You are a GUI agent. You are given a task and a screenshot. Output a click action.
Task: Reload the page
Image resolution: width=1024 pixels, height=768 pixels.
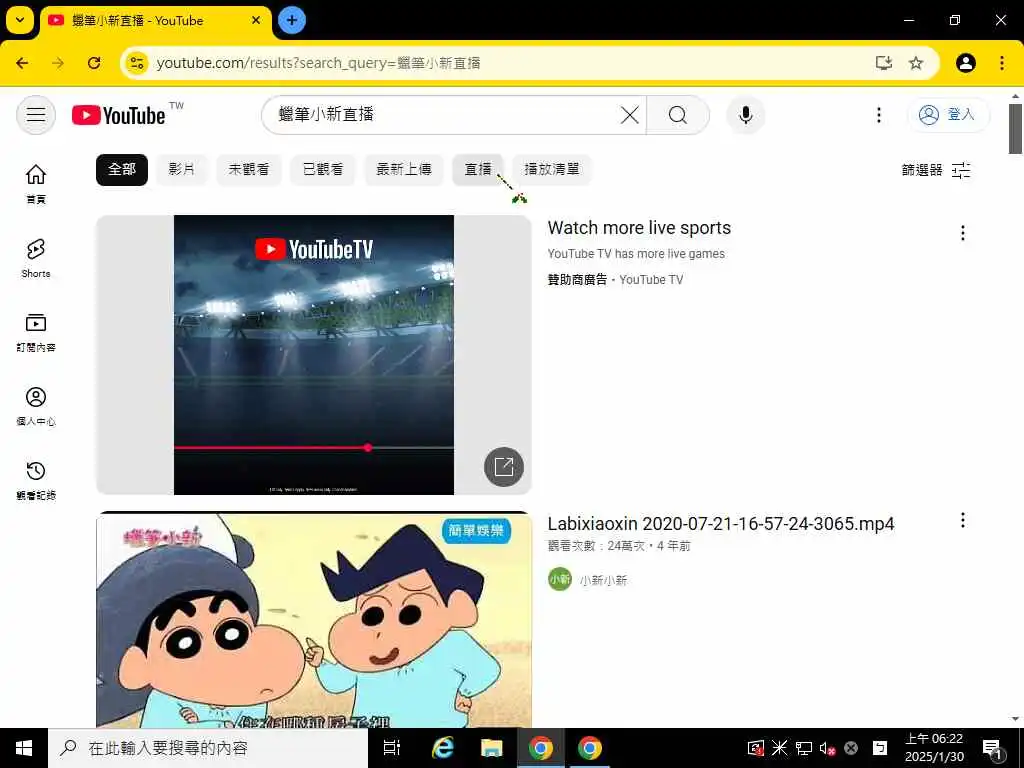[94, 63]
